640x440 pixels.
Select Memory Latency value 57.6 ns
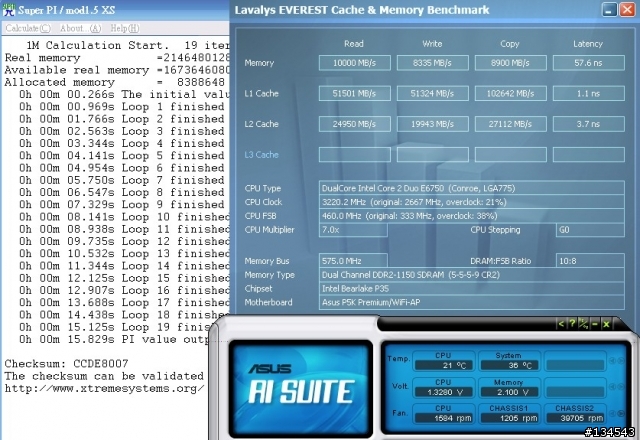(588, 63)
